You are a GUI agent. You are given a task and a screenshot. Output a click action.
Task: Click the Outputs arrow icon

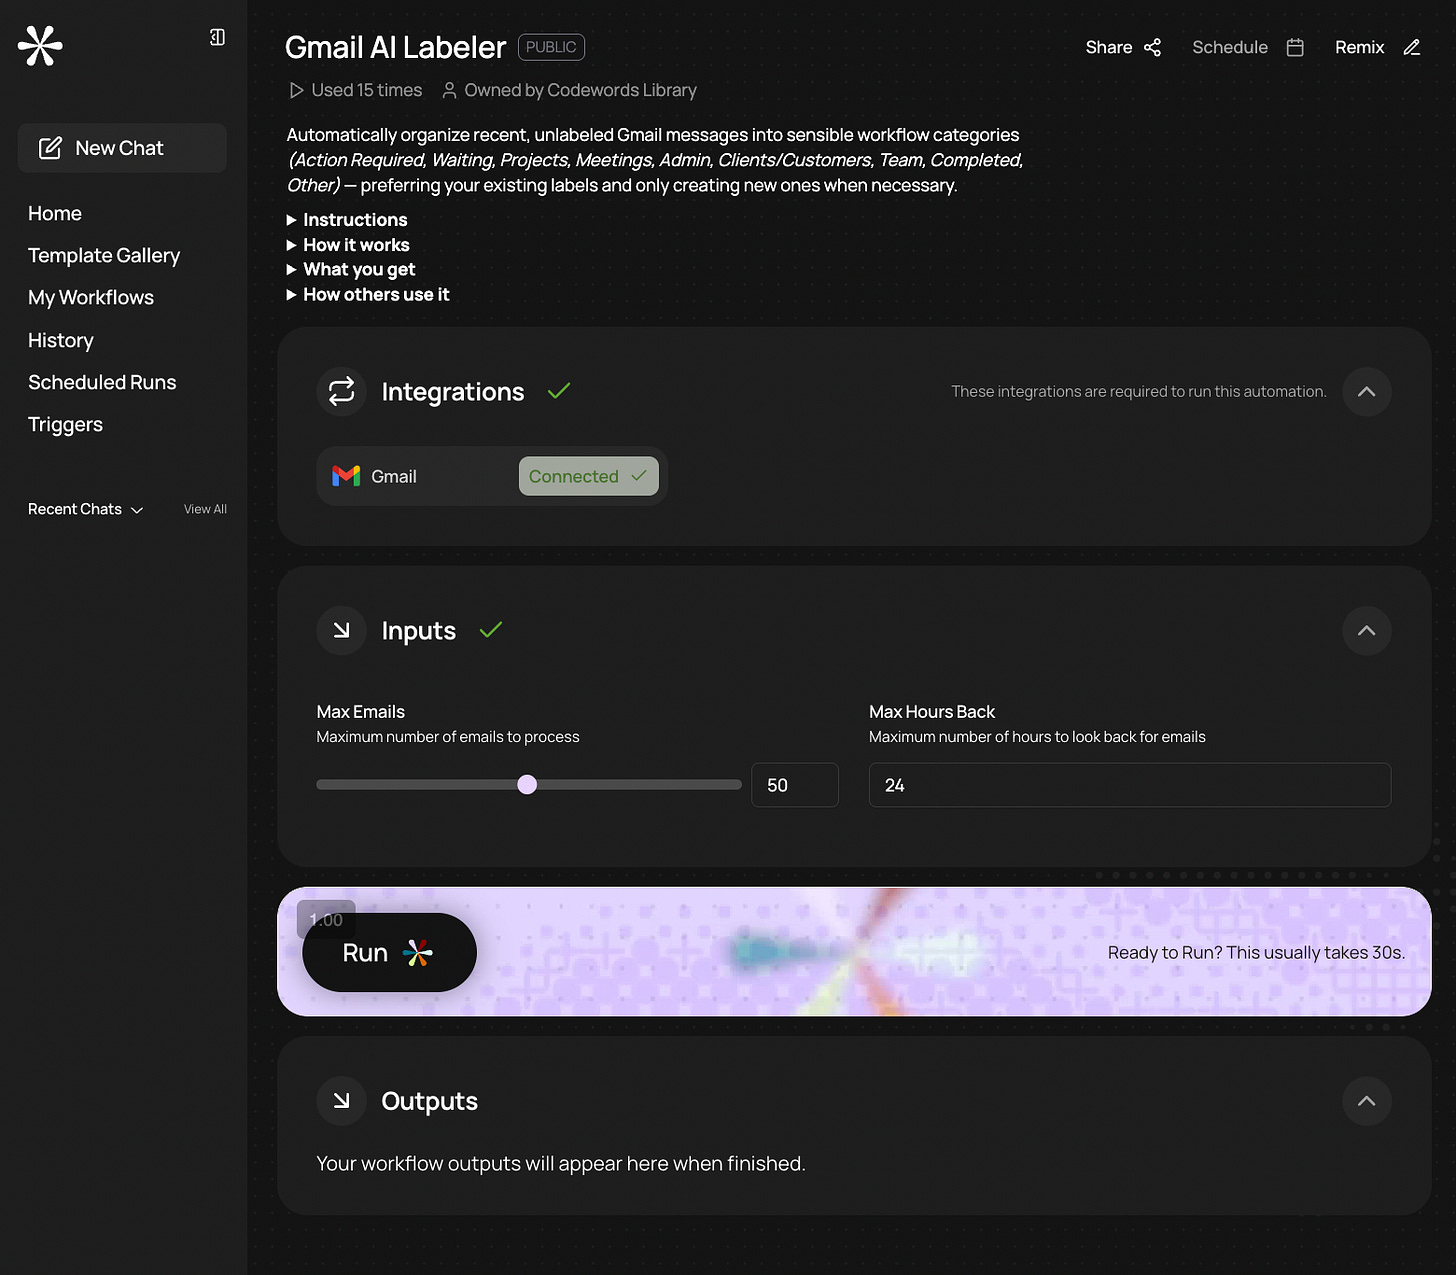341,1100
